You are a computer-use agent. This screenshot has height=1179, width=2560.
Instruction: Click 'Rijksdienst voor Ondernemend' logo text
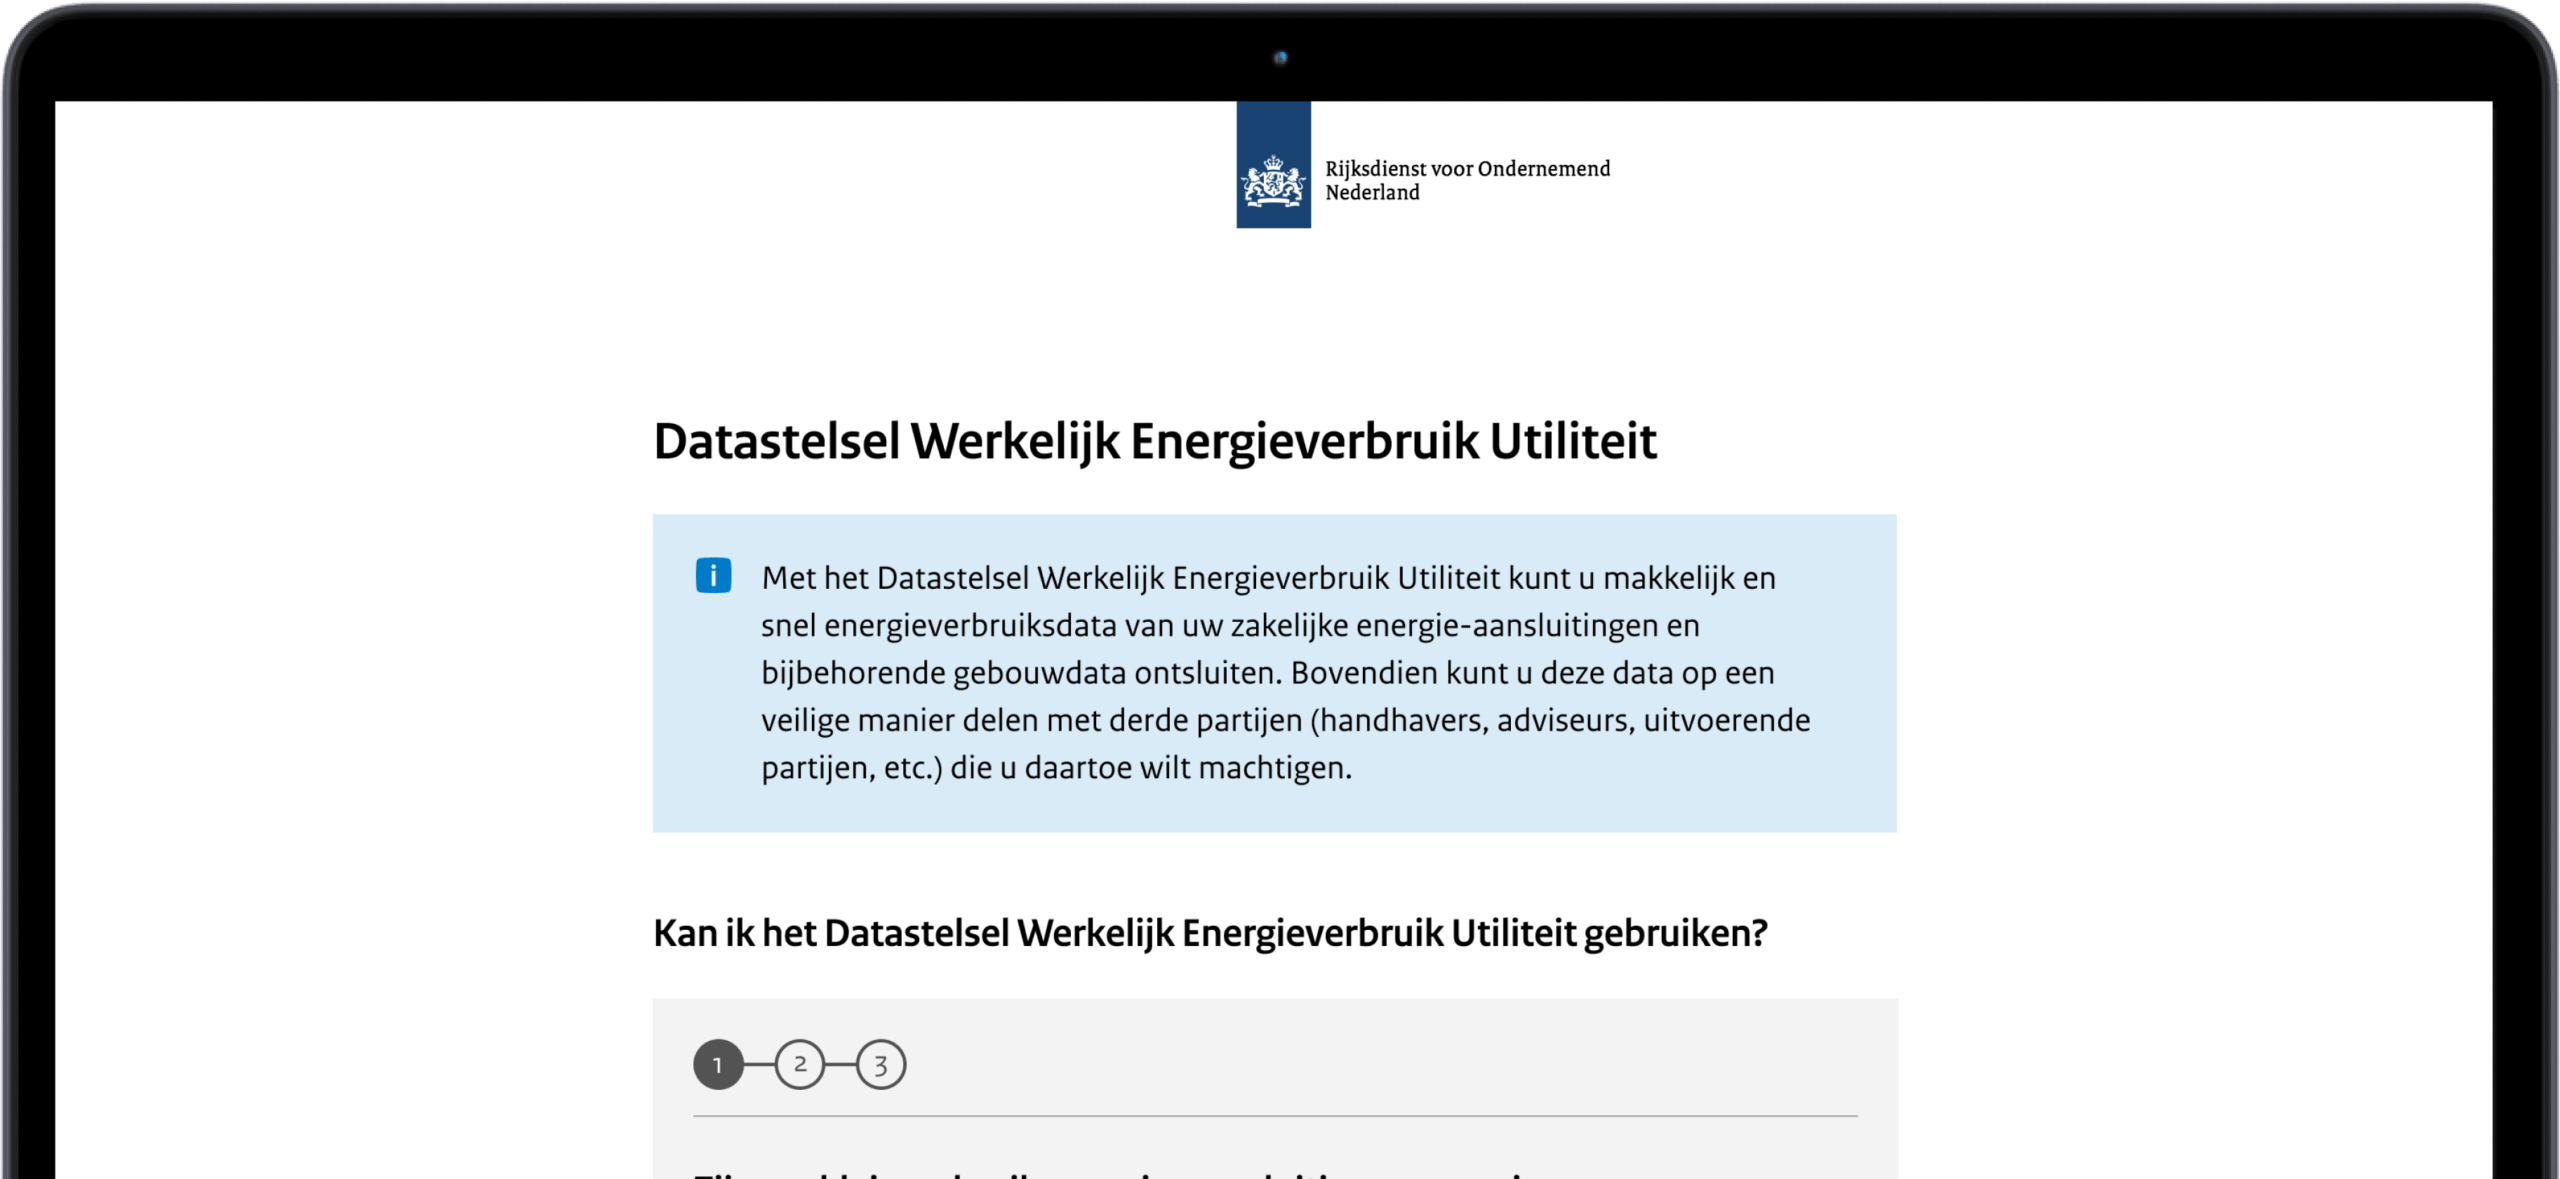[1467, 168]
